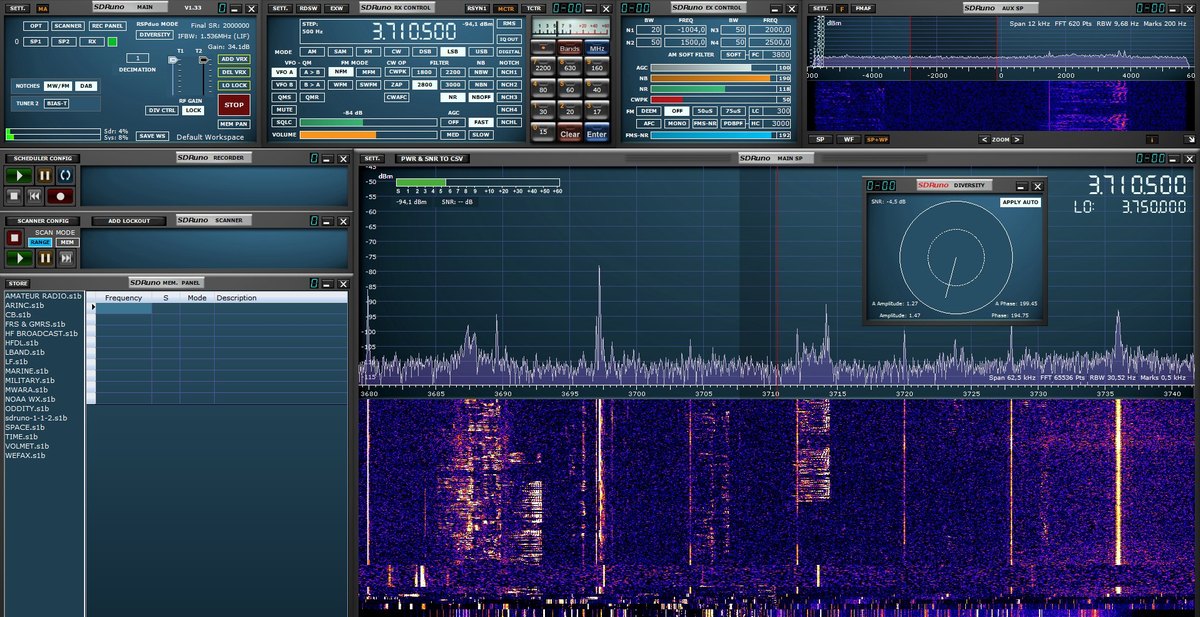Screen dimensions: 1200x617
Task: Pause the scan in the Scanner panel
Action: pos(45,258)
